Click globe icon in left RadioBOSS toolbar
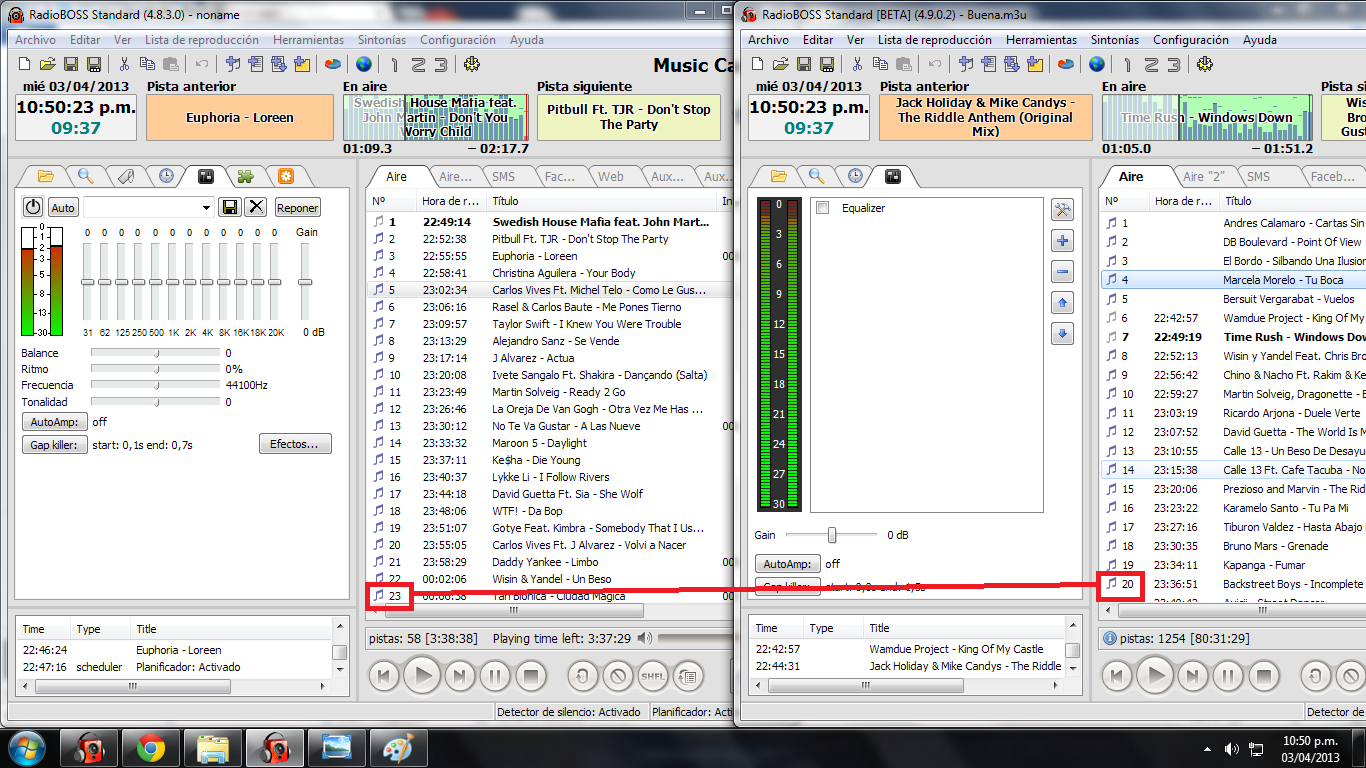Image resolution: width=1366 pixels, height=768 pixels. click(363, 64)
